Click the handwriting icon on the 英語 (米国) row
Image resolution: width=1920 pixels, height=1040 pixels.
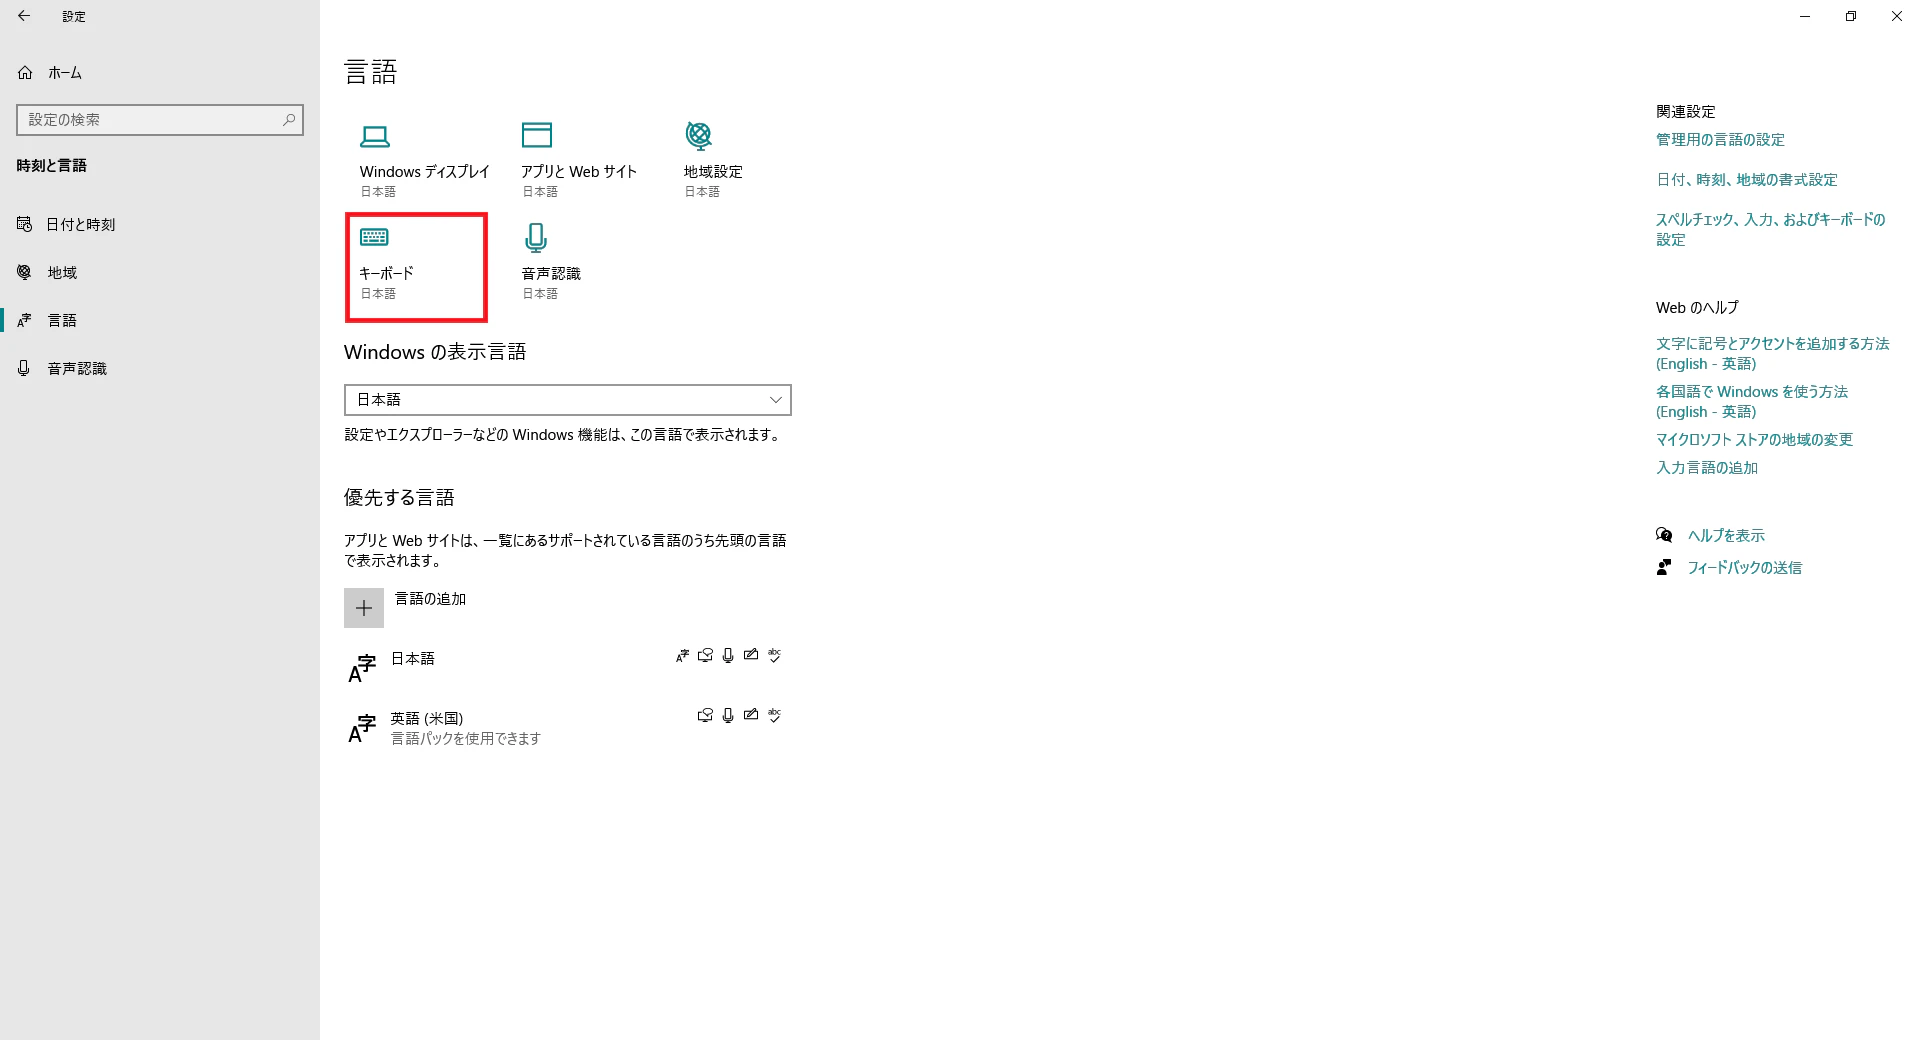point(751,716)
